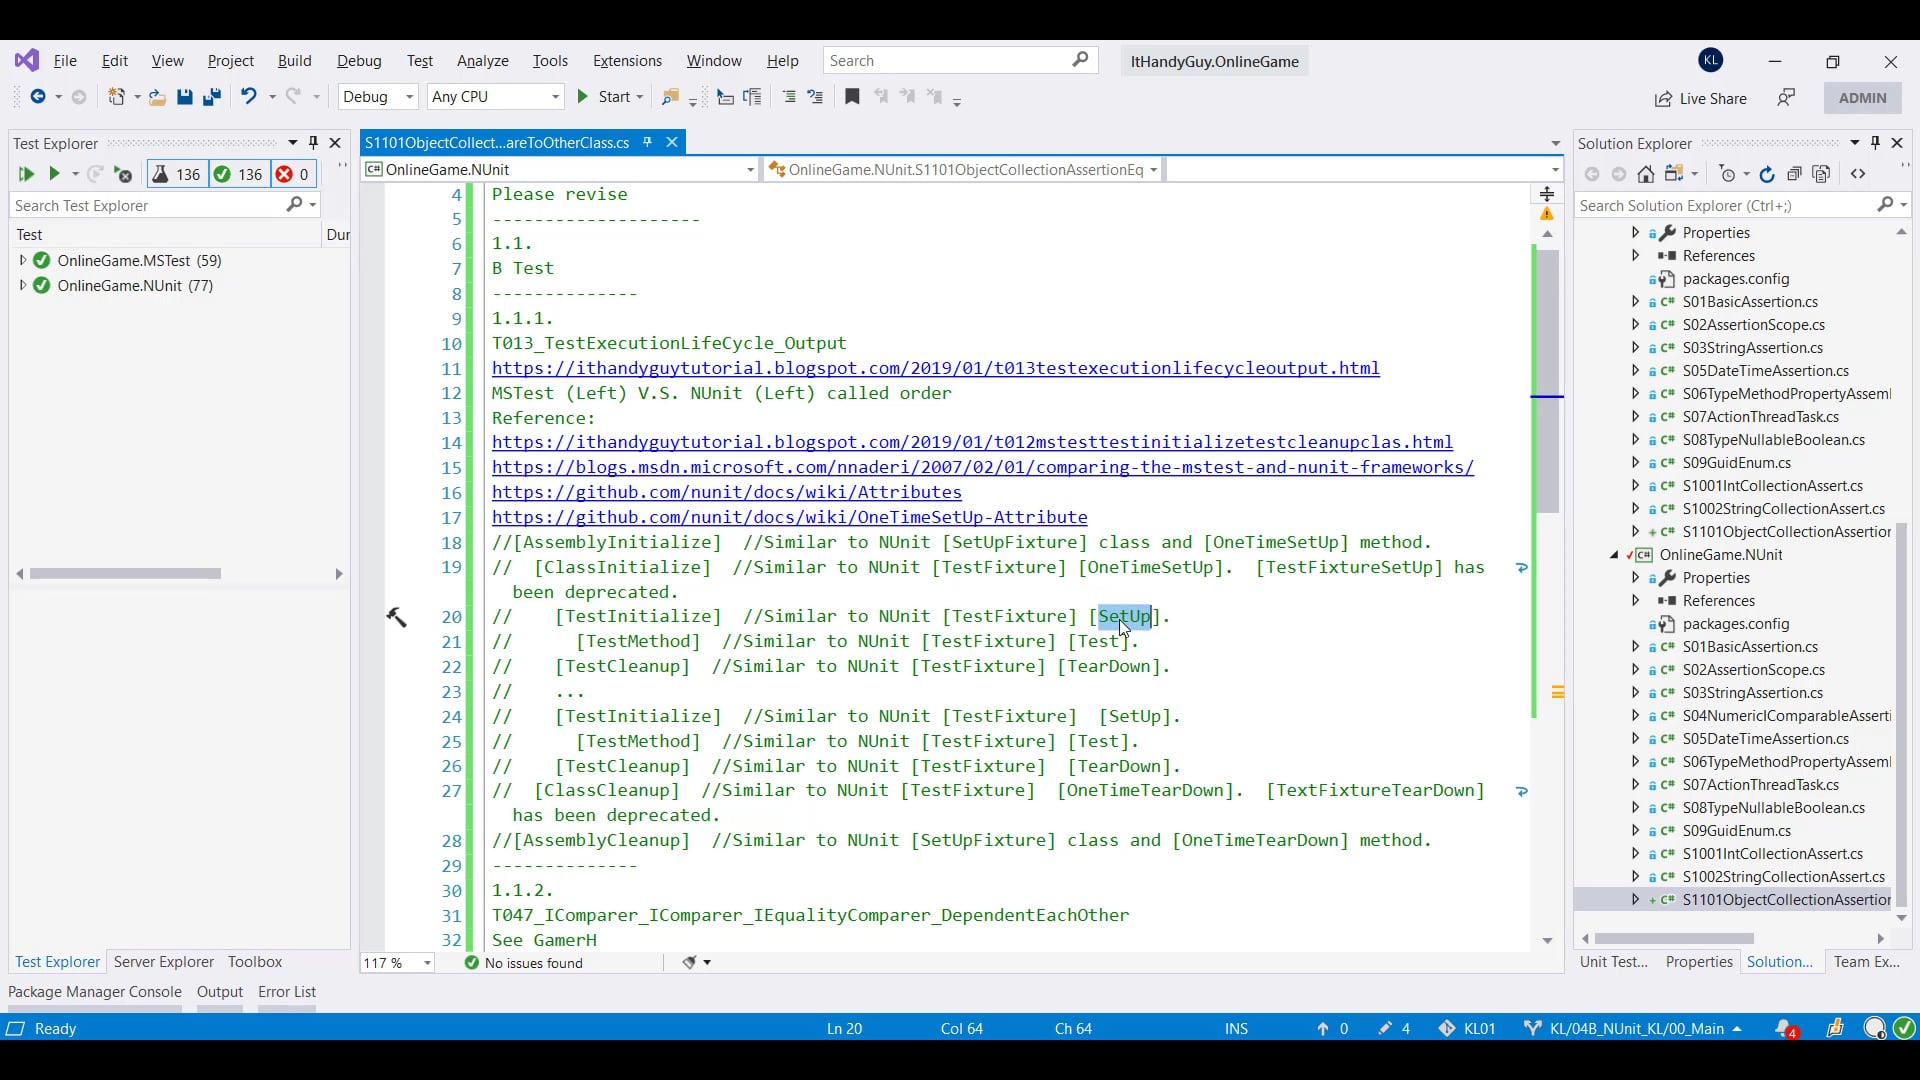
Task: Click the bookmark toggle icon
Action: click(852, 97)
